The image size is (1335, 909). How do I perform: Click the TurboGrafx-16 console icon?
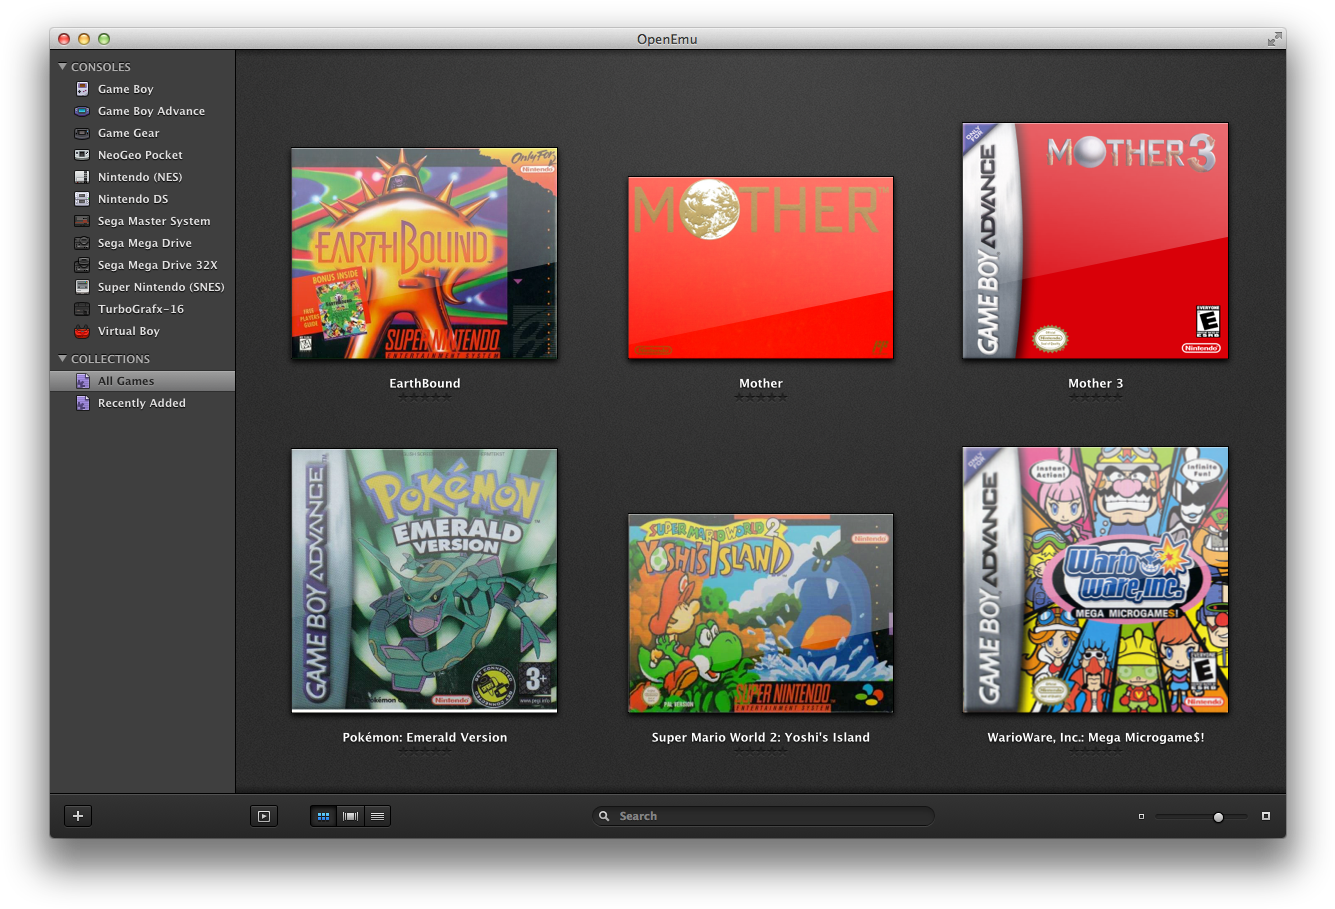click(x=82, y=309)
